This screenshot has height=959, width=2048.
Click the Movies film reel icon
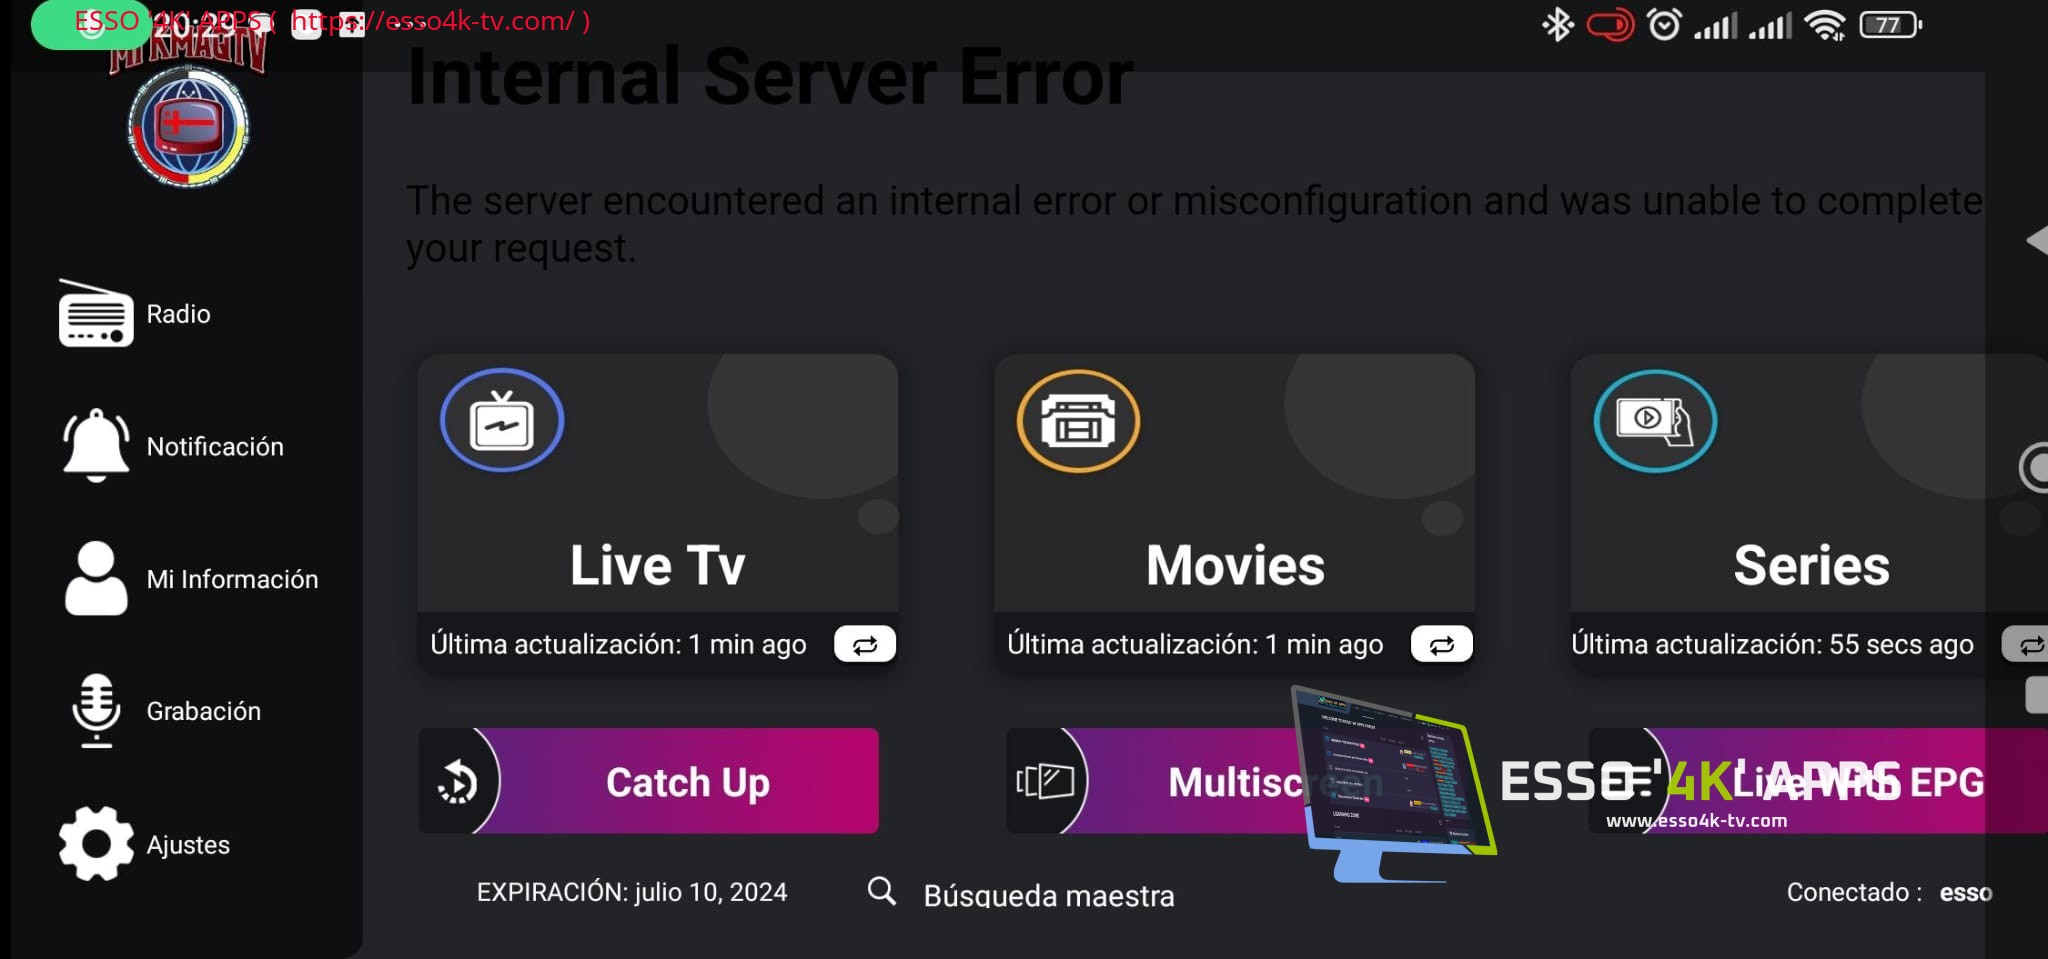pos(1079,420)
